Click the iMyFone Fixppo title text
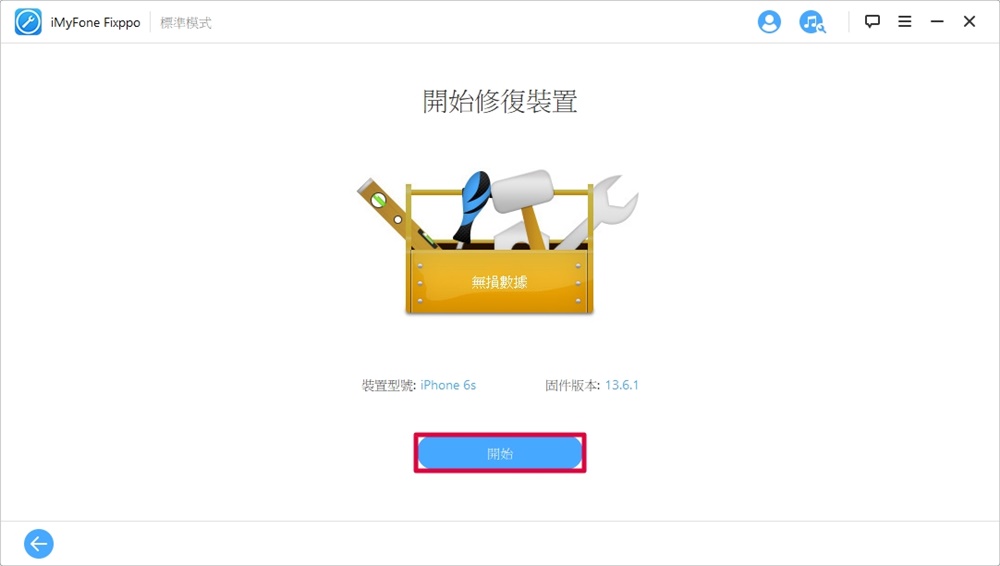 [96, 23]
